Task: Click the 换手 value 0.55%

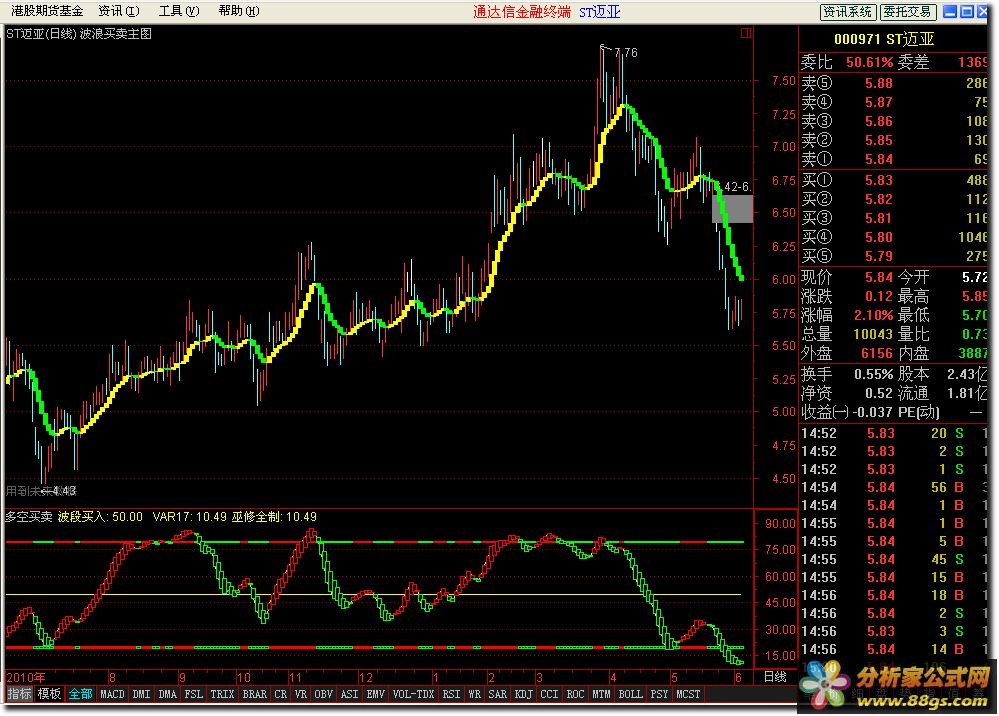Action: [x=873, y=375]
